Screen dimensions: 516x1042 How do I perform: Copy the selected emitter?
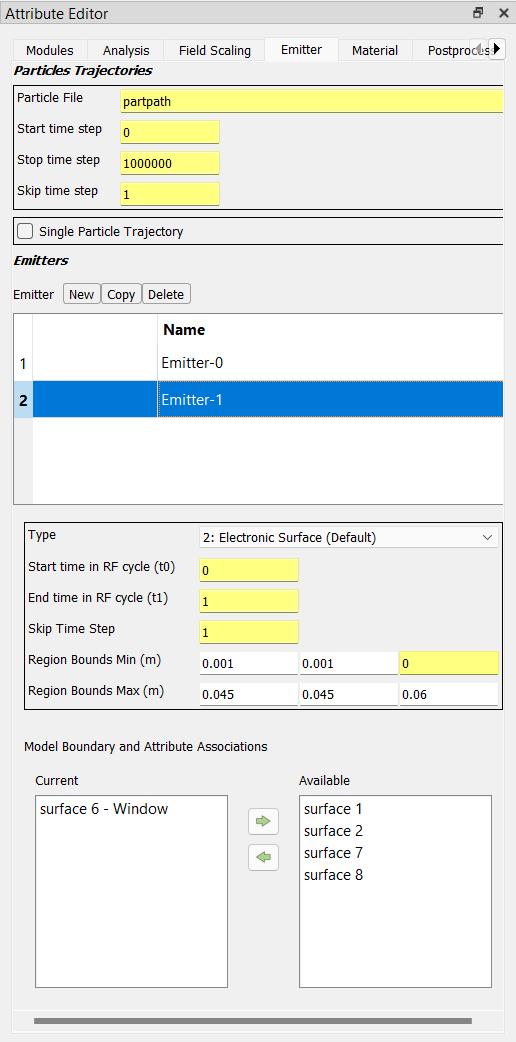(x=121, y=294)
